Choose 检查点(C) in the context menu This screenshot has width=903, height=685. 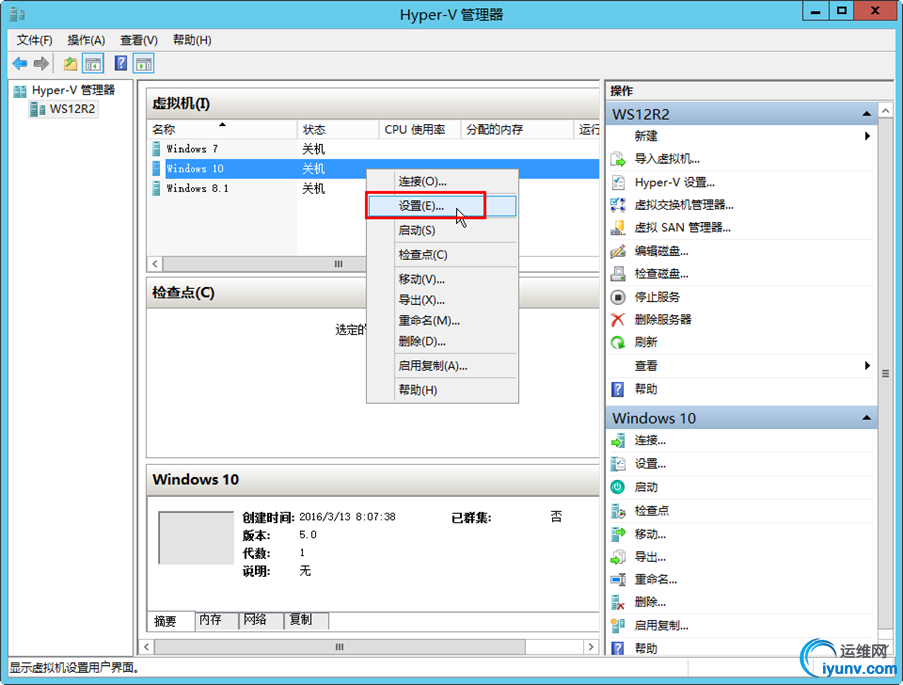pyautogui.click(x=442, y=255)
